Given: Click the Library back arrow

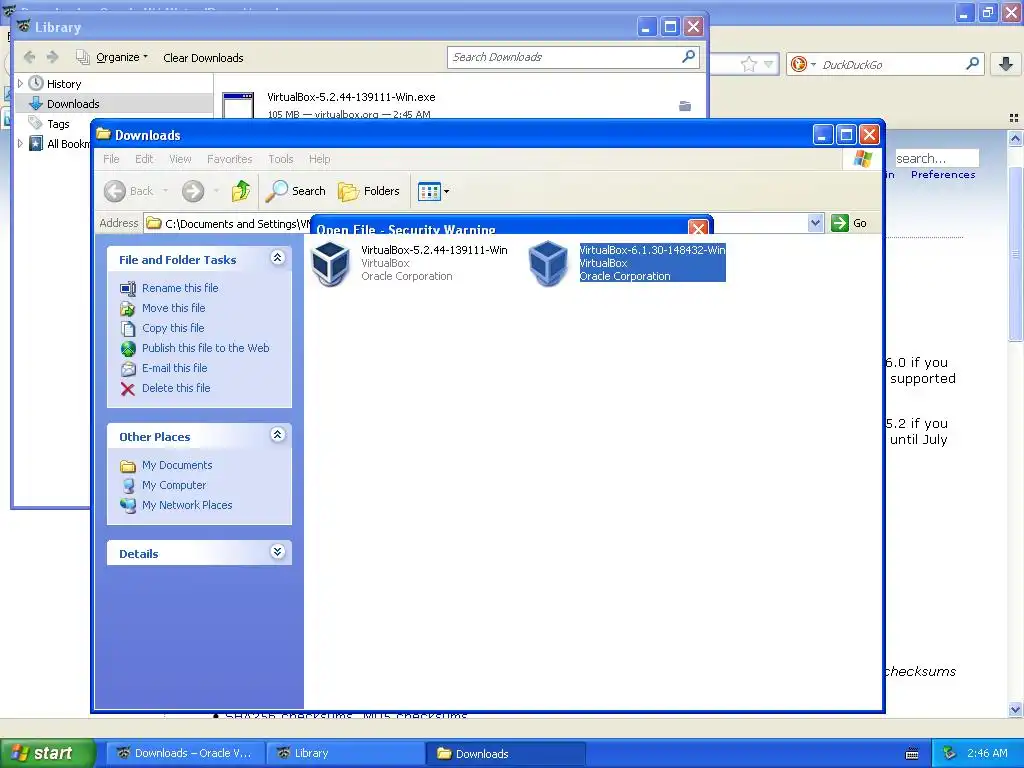Looking at the screenshot, I should (x=29, y=57).
